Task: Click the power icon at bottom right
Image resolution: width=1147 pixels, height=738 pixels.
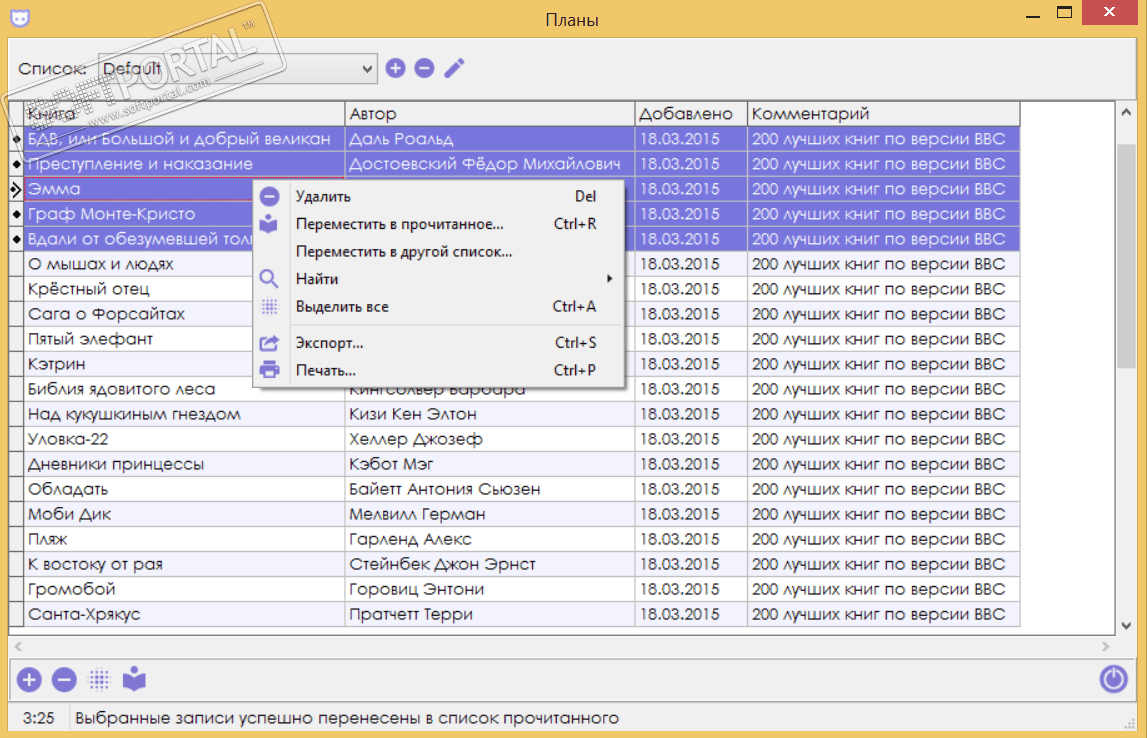Action: coord(1113,679)
